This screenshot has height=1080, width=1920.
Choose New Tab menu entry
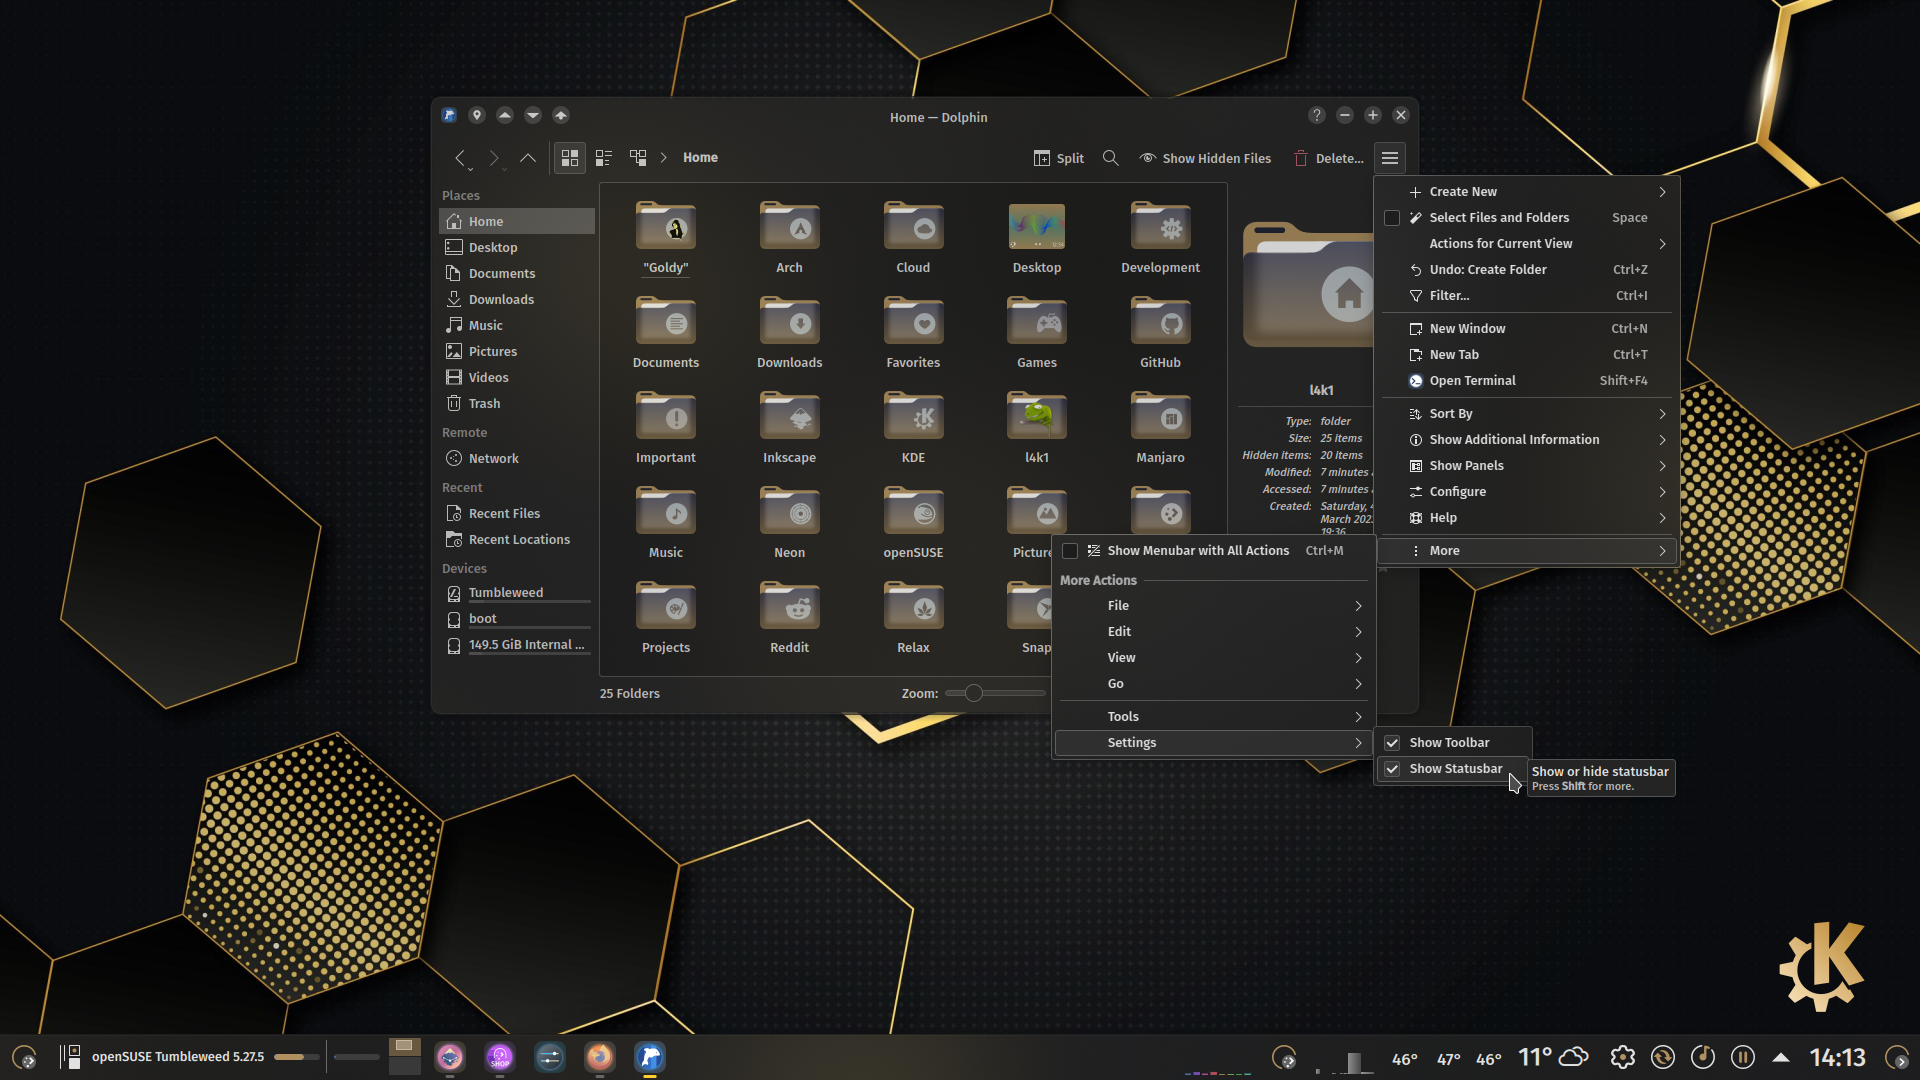(x=1528, y=354)
